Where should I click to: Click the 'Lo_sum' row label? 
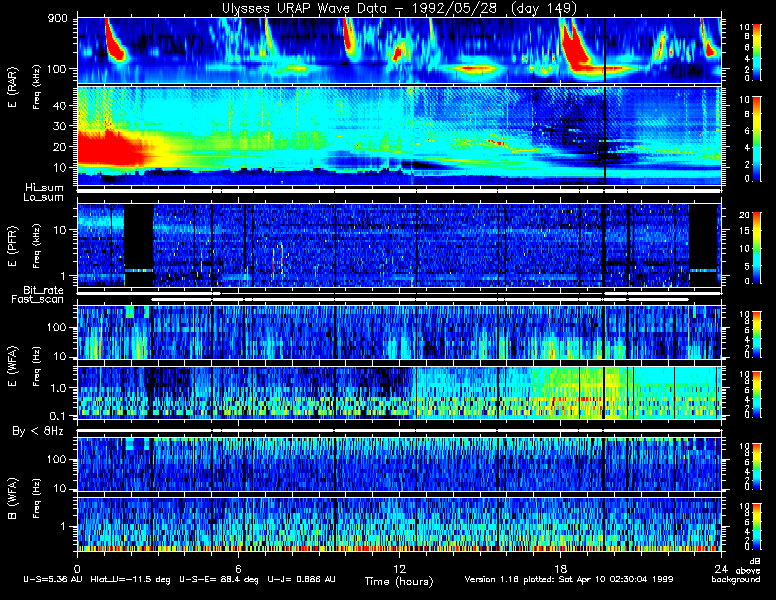pyautogui.click(x=44, y=198)
